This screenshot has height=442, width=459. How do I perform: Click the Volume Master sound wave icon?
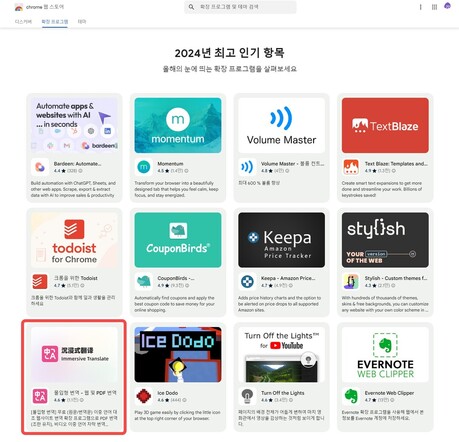click(247, 167)
